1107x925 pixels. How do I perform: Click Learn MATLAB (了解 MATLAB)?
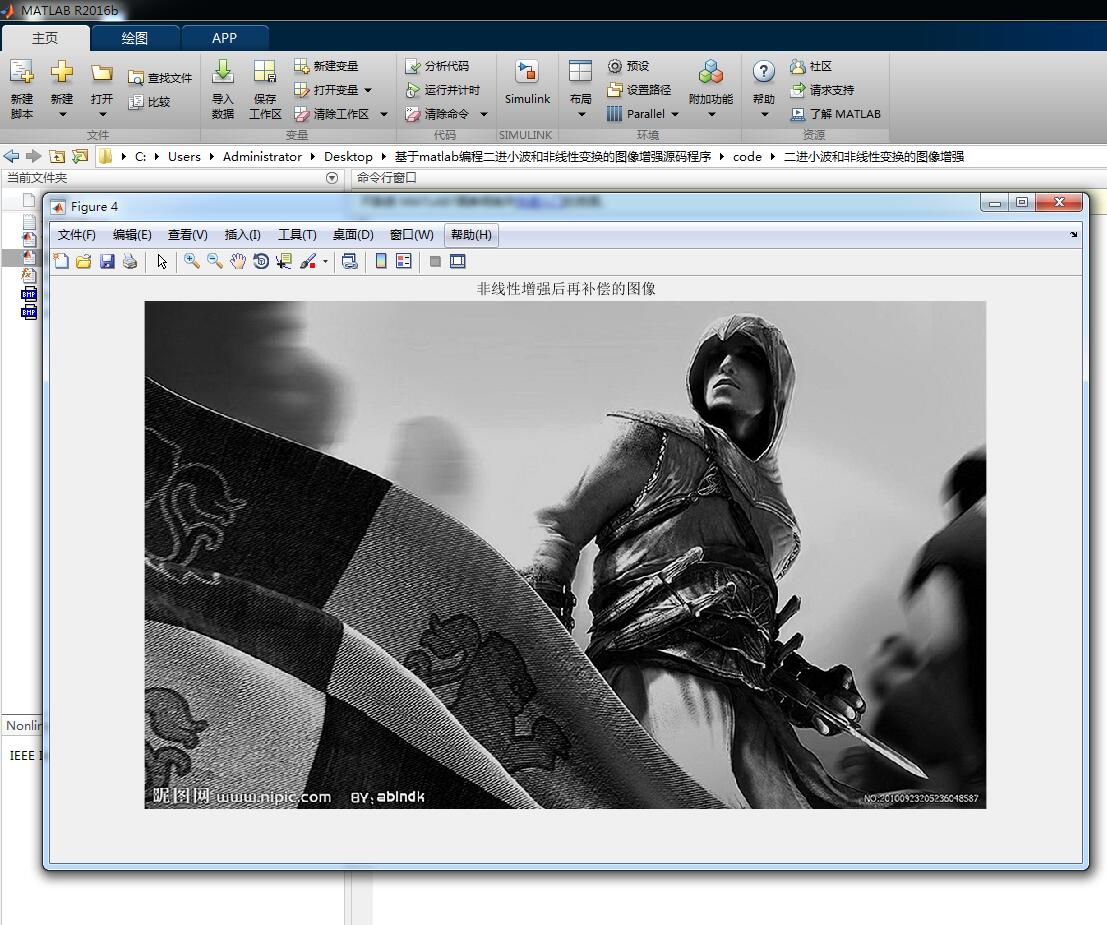tap(836, 114)
